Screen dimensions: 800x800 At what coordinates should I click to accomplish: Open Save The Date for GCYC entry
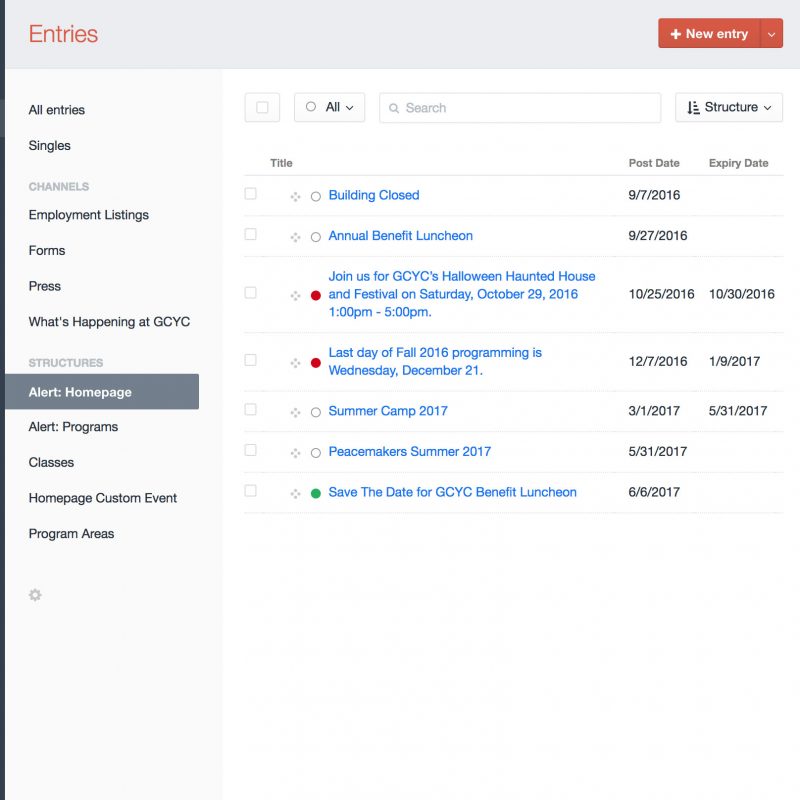click(453, 492)
